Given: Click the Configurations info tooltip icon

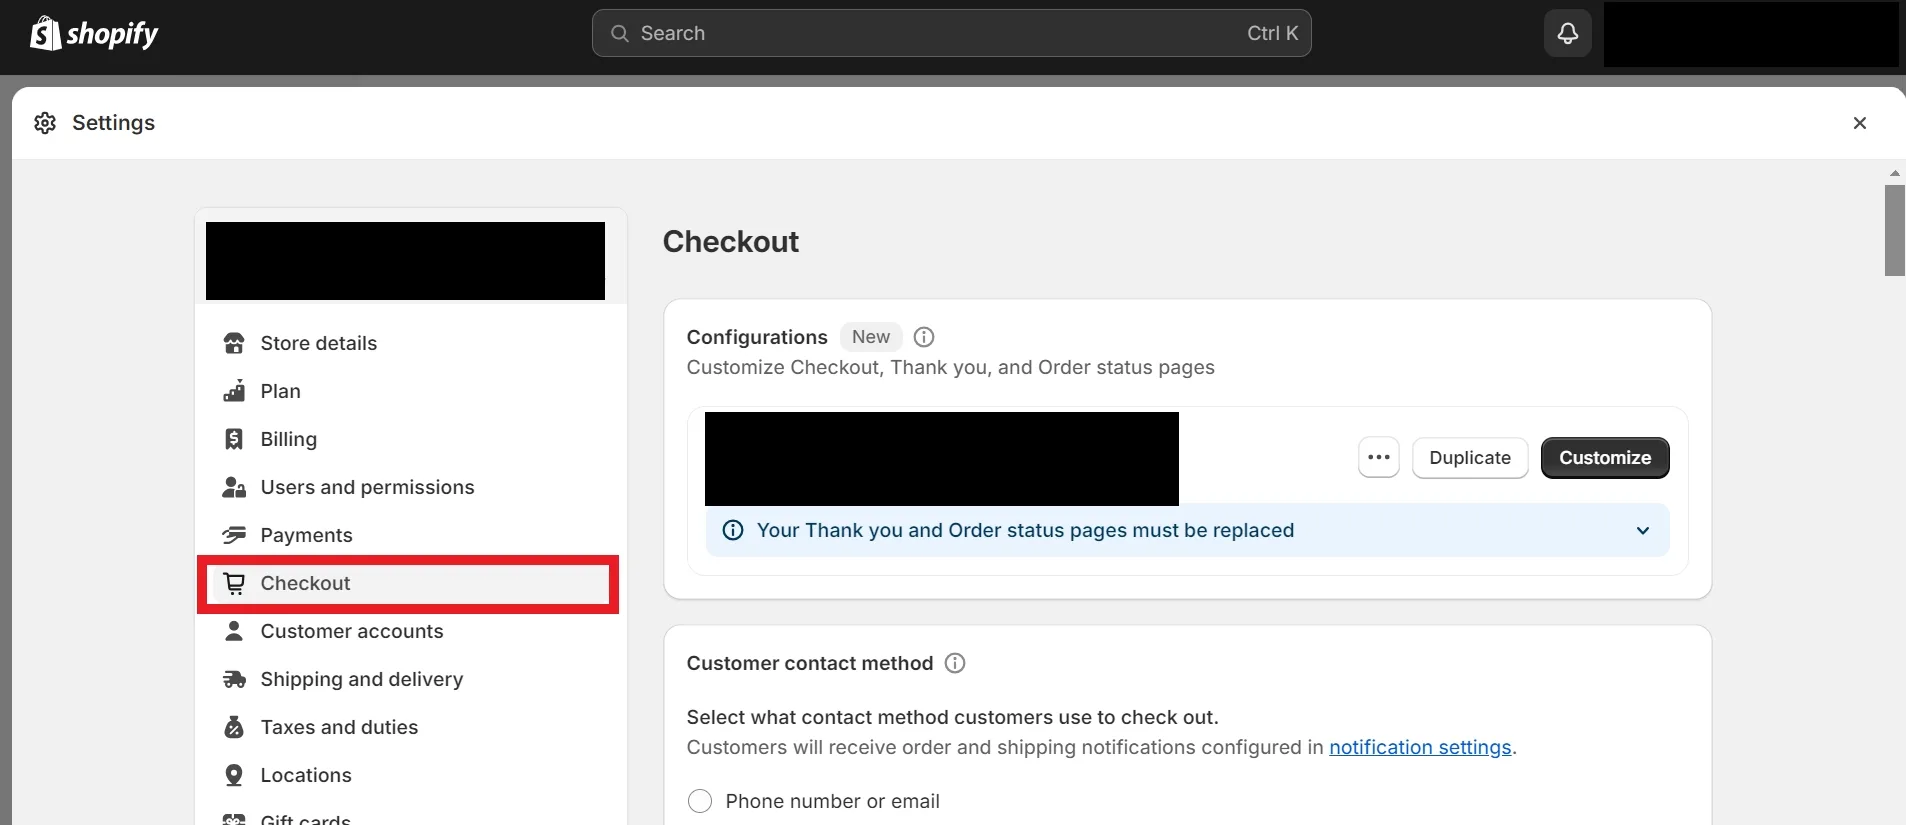Looking at the screenshot, I should [922, 337].
